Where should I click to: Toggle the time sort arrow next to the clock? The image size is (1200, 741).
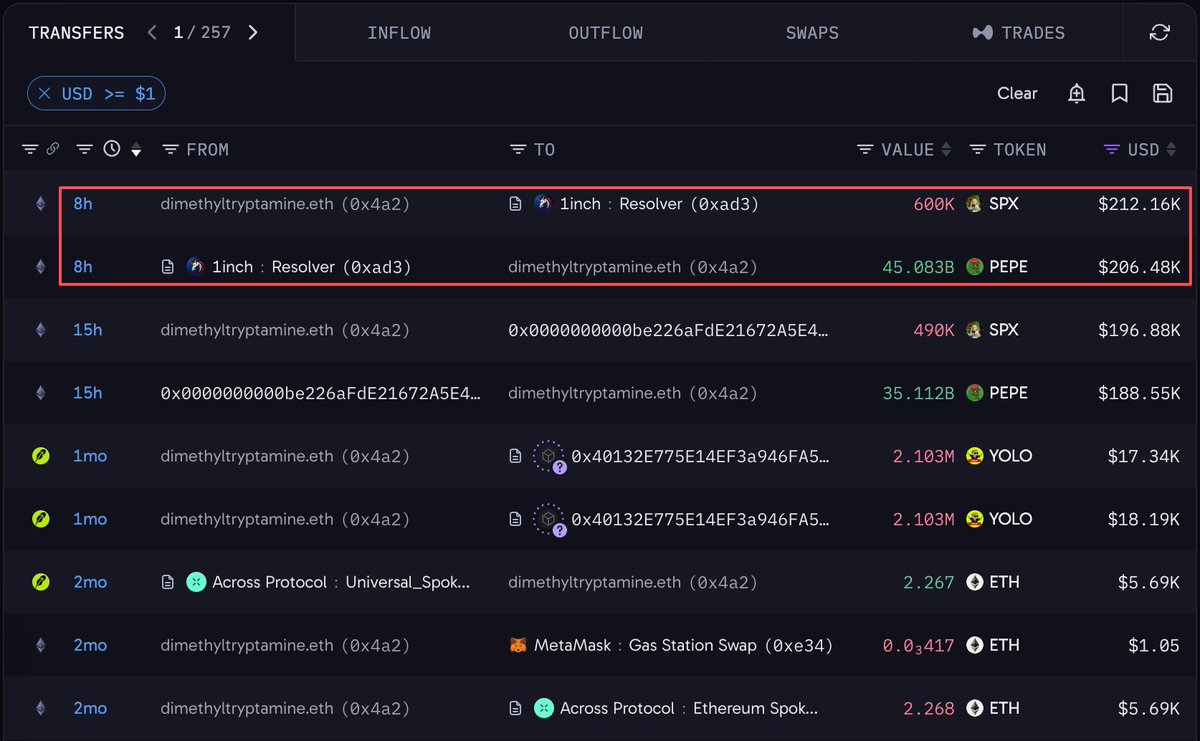coord(136,150)
